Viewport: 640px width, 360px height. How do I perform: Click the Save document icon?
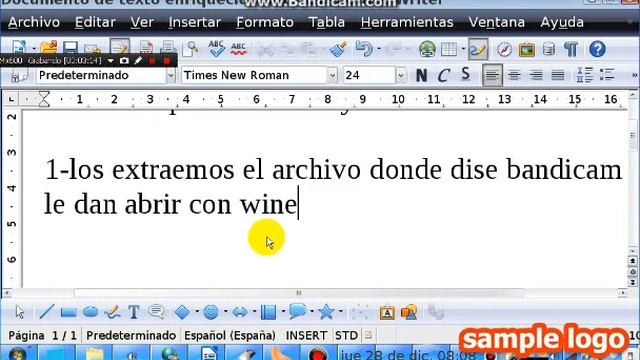point(70,48)
